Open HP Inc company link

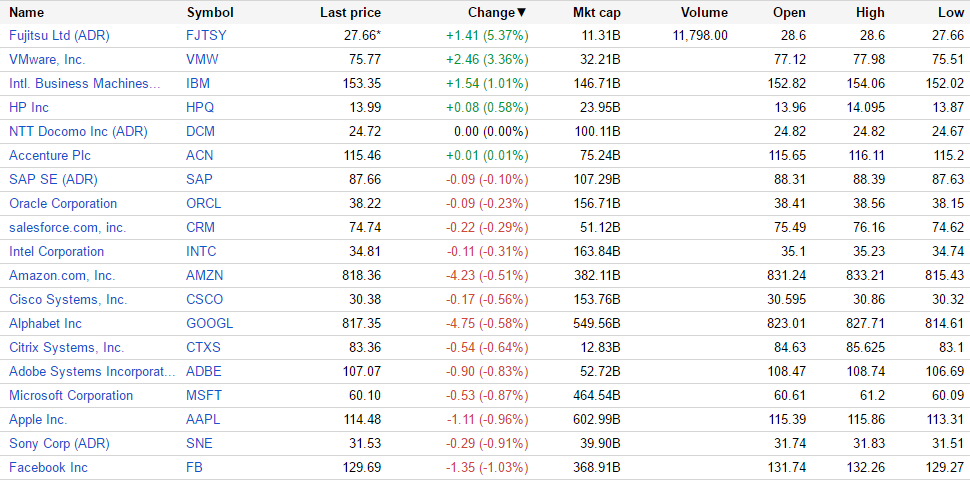(x=29, y=107)
